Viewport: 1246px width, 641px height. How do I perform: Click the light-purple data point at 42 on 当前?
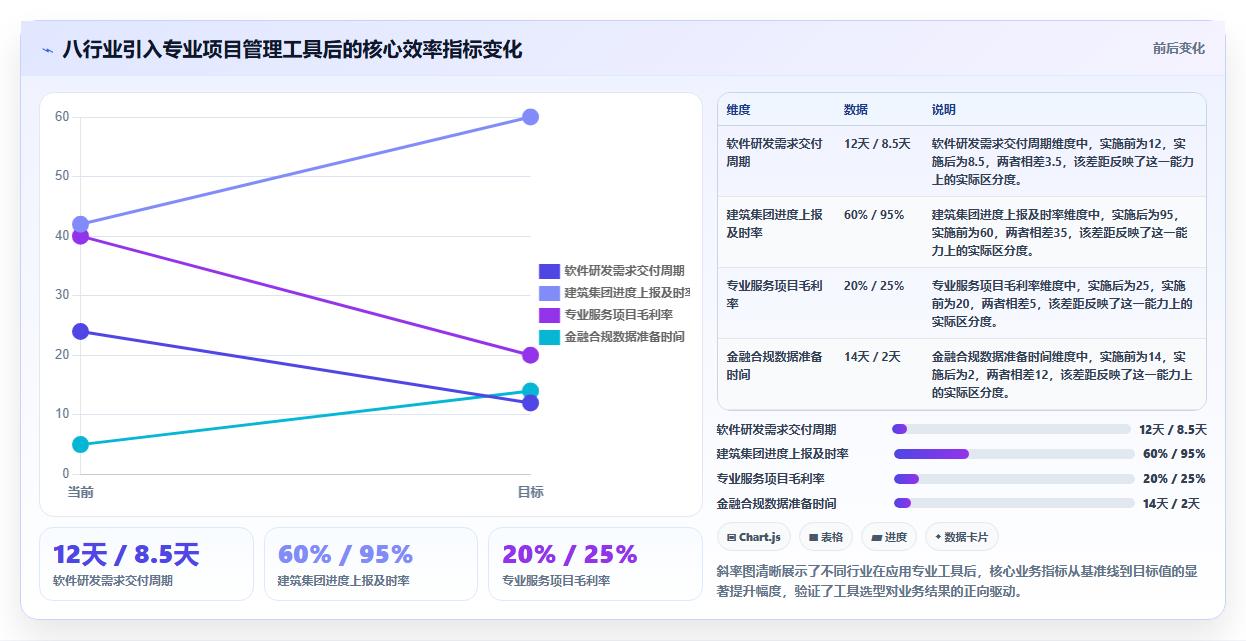[x=80, y=224]
